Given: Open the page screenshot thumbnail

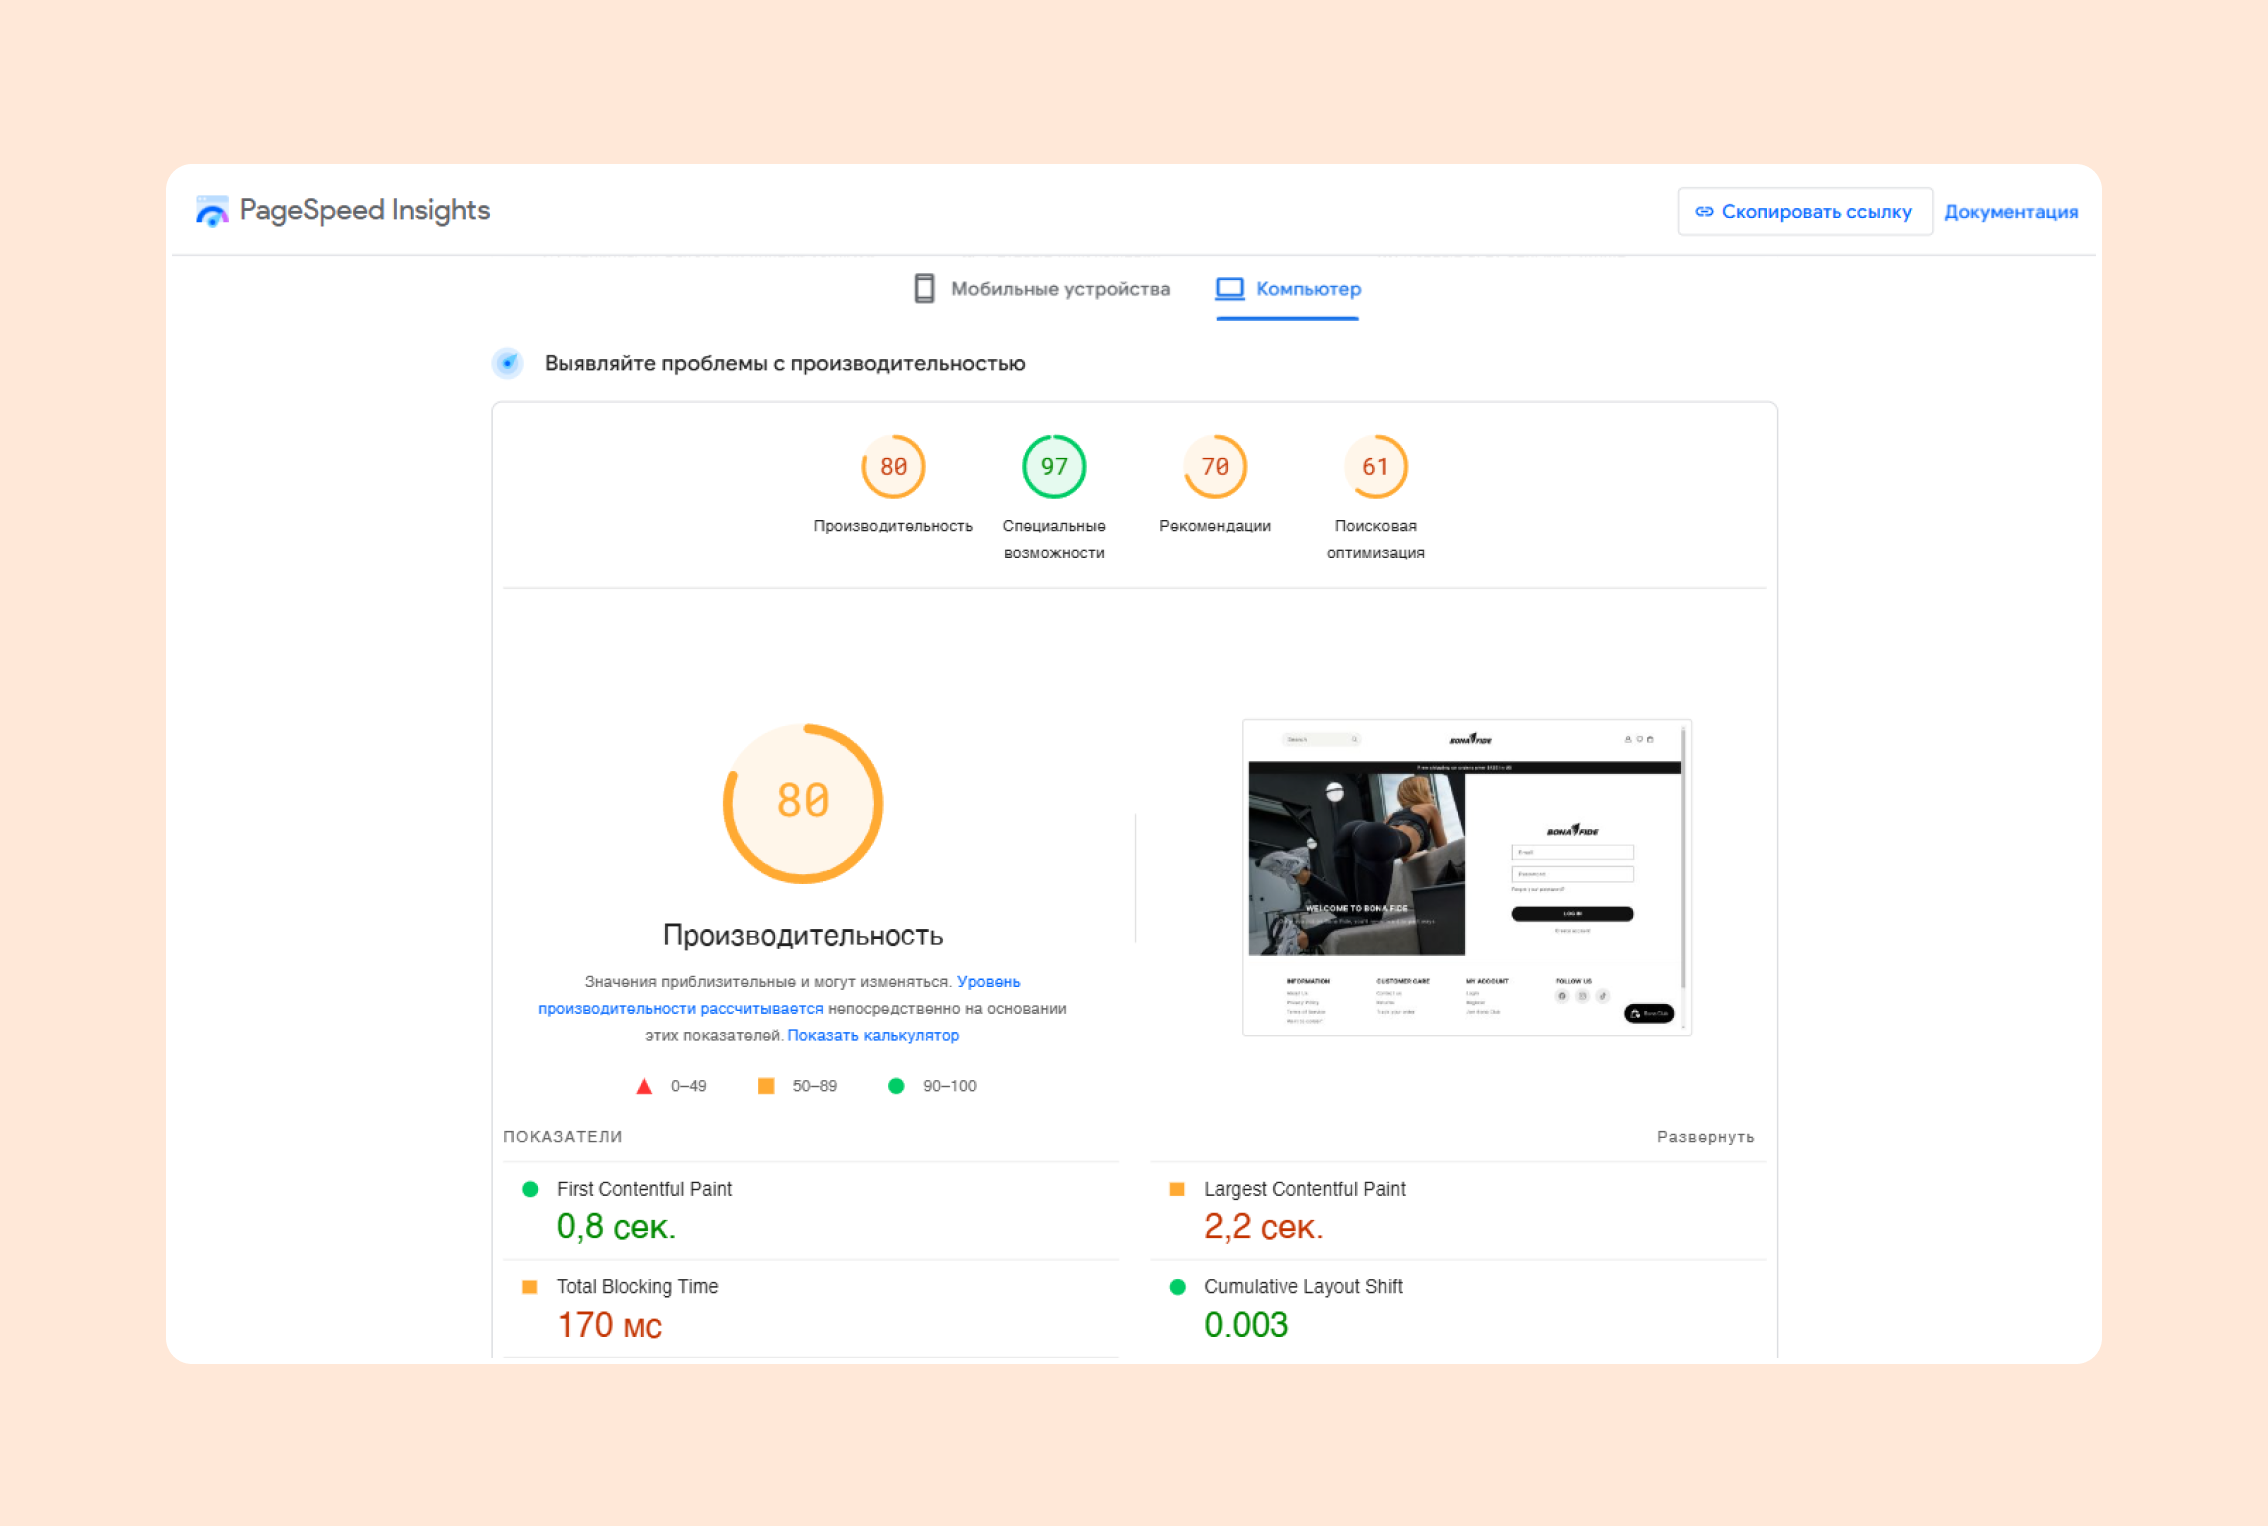Looking at the screenshot, I should pyautogui.click(x=1466, y=877).
